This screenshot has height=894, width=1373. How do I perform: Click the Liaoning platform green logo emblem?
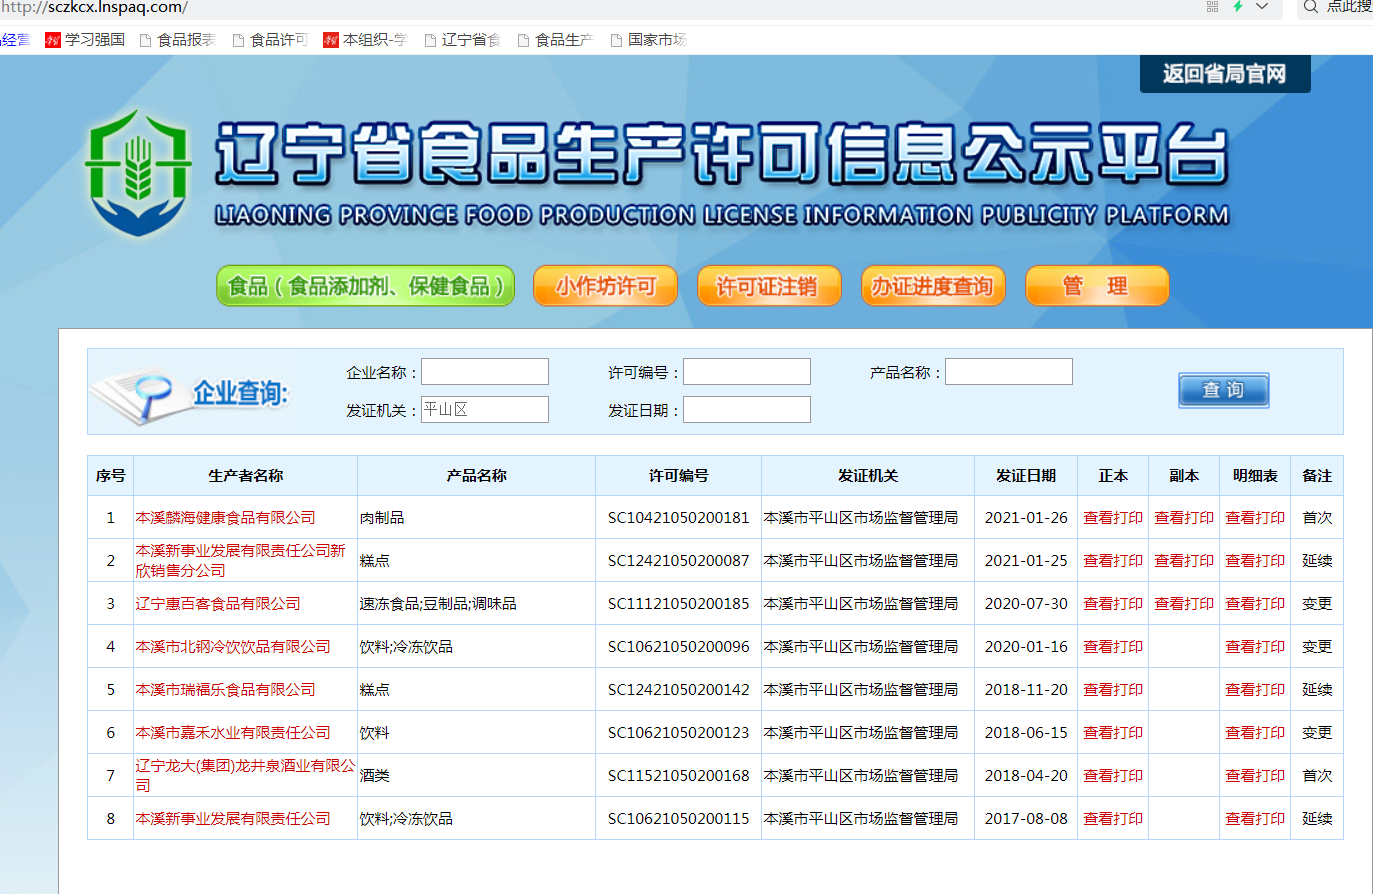[x=138, y=173]
